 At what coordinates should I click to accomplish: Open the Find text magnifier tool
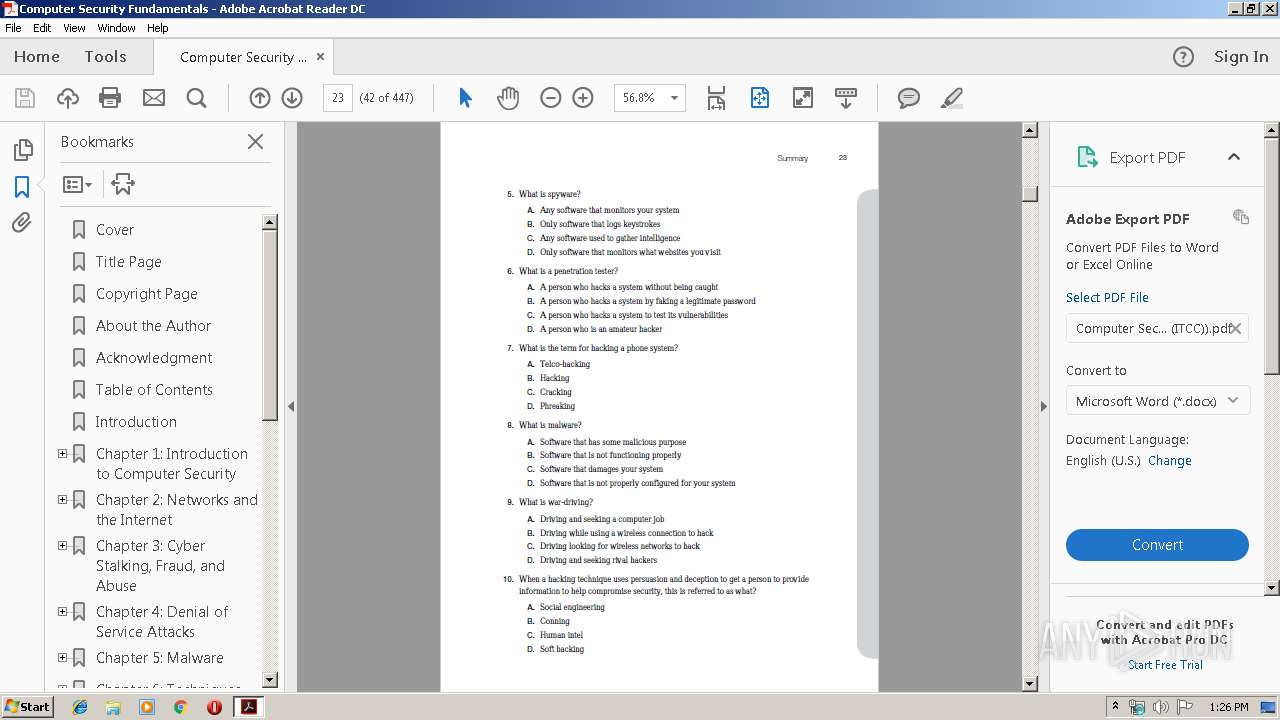[x=197, y=98]
